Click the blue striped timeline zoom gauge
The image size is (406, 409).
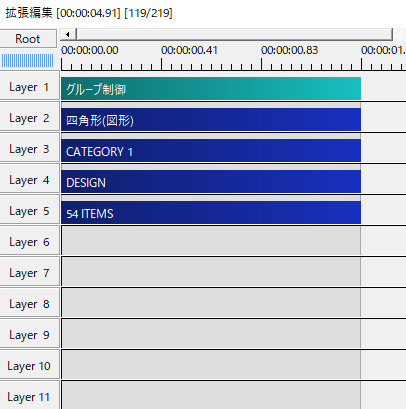click(27, 60)
